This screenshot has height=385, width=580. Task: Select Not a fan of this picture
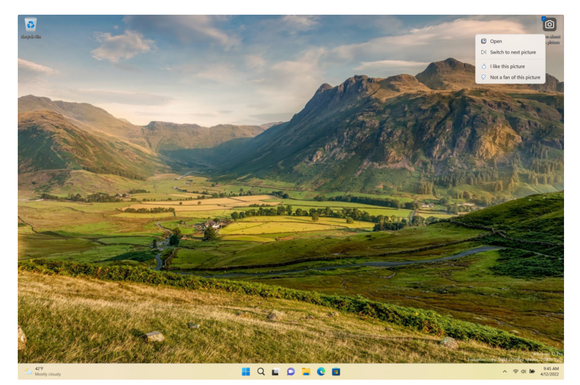click(x=510, y=77)
